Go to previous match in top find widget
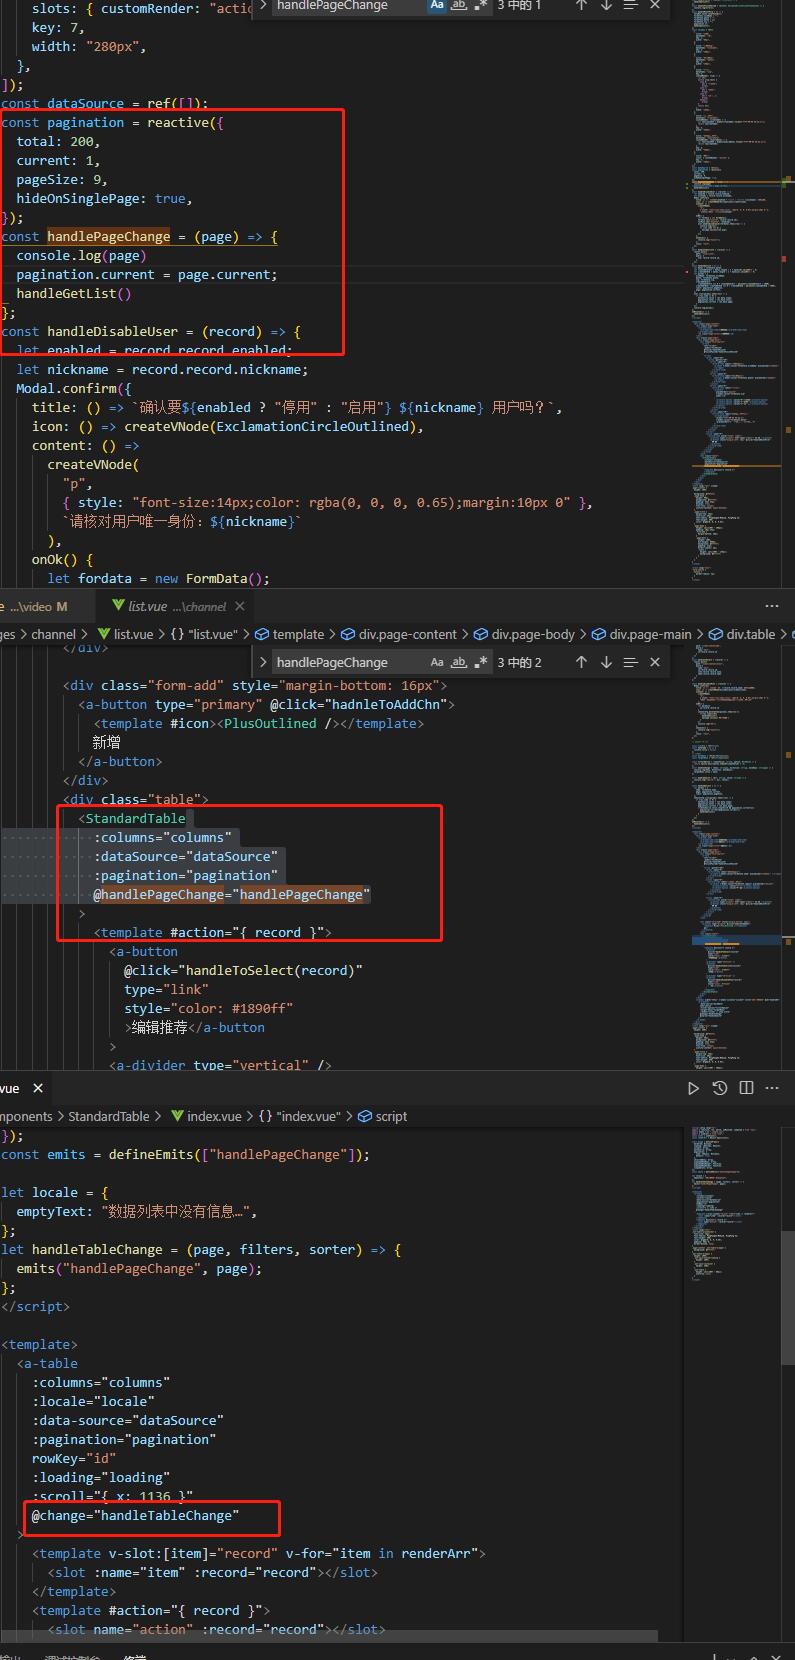The width and height of the screenshot is (795, 1660). pyautogui.click(x=581, y=5)
